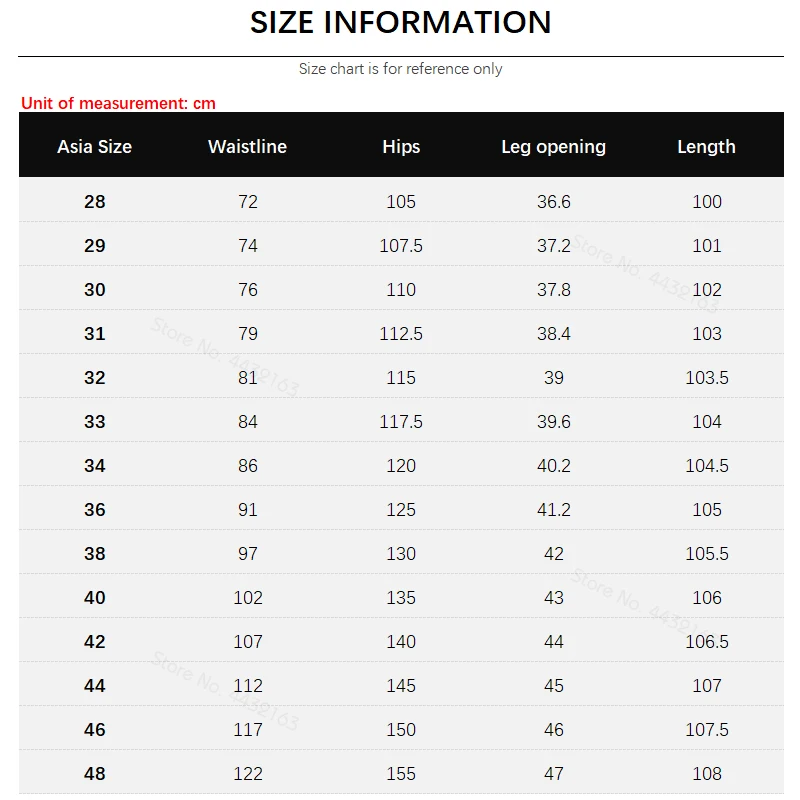Select length value 106.5 for size 42
Screen dimensions: 800x800
click(x=707, y=641)
